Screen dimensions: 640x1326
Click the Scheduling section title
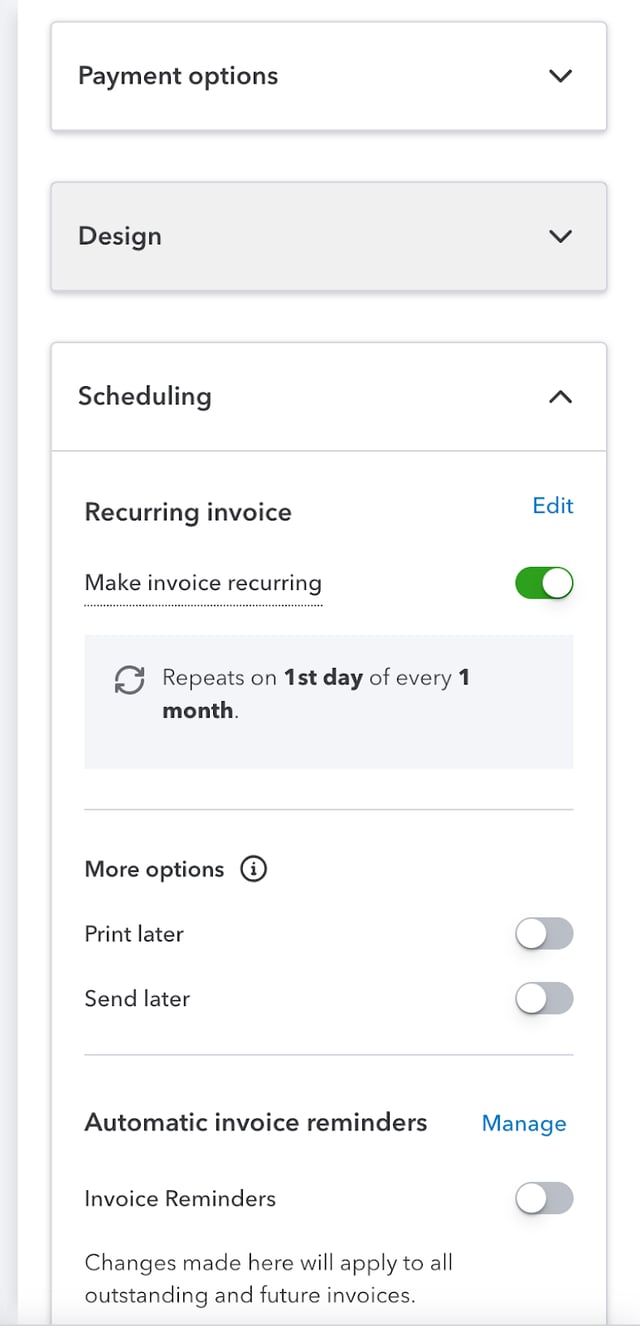145,396
